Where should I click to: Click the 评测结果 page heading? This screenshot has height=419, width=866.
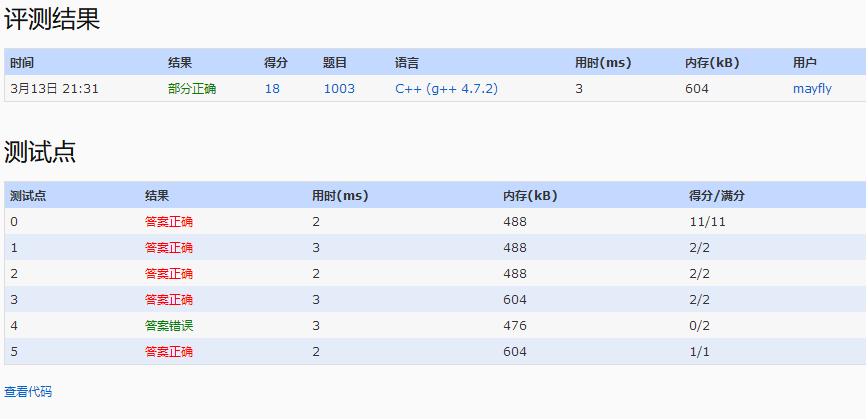(52, 19)
